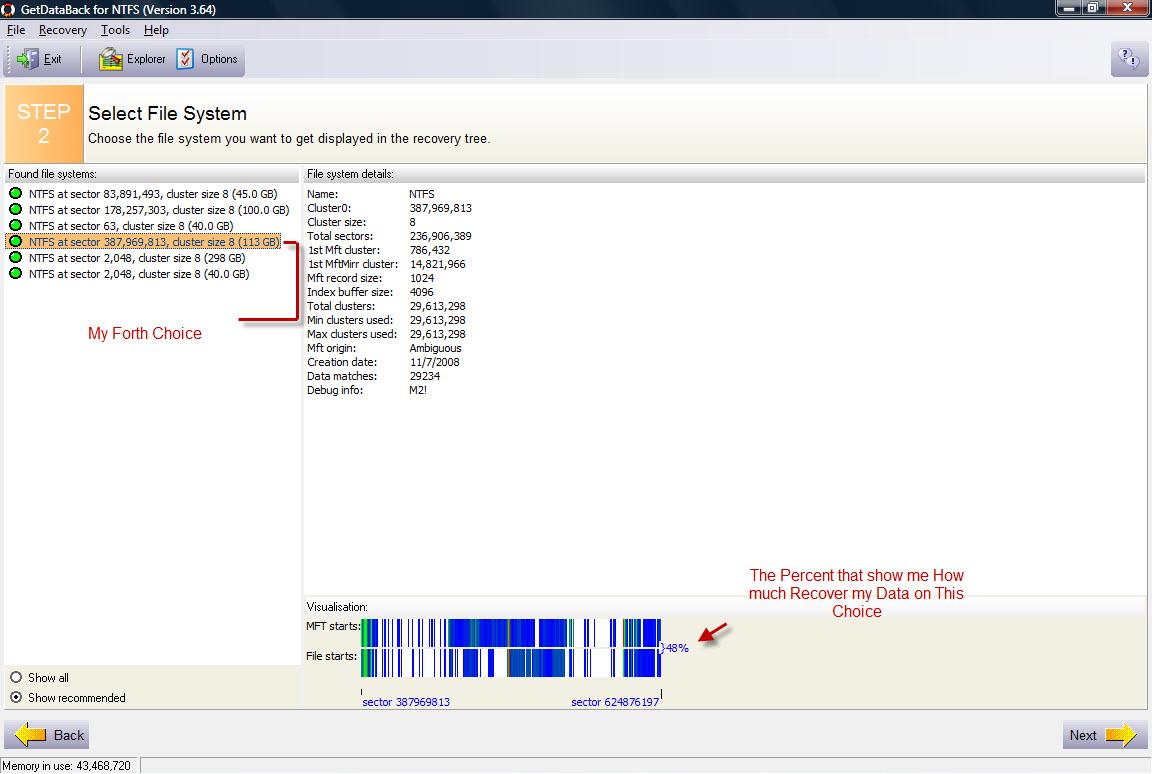The image size is (1152, 774).
Task: Click 1st MftMirr cluster value 14,821,966
Action: pyautogui.click(x=437, y=264)
